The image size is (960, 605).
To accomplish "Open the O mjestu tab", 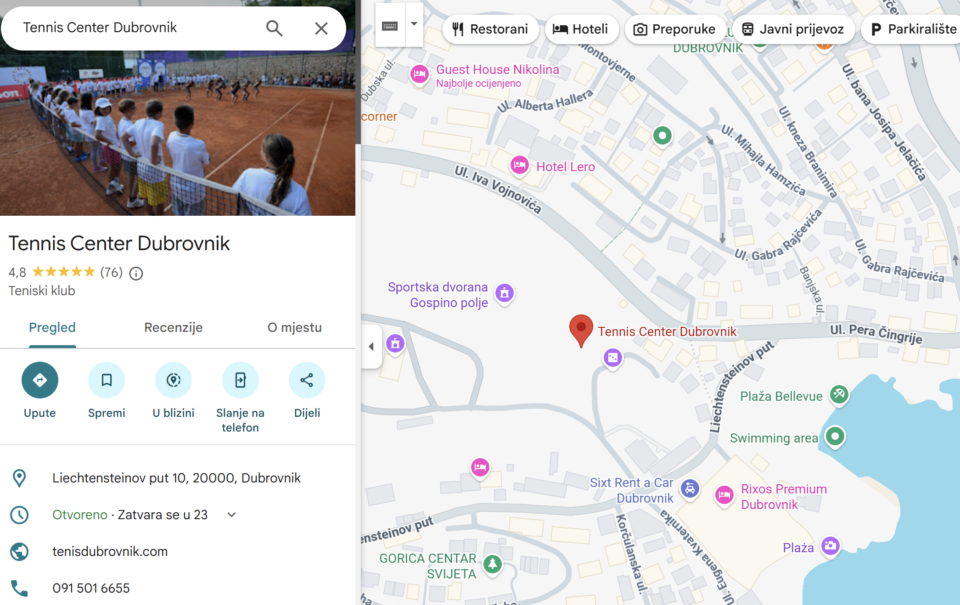I will pyautogui.click(x=294, y=327).
